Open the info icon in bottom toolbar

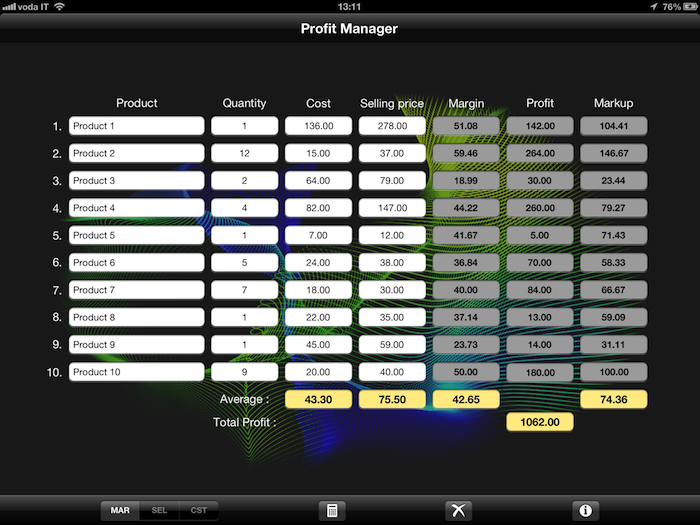585,510
